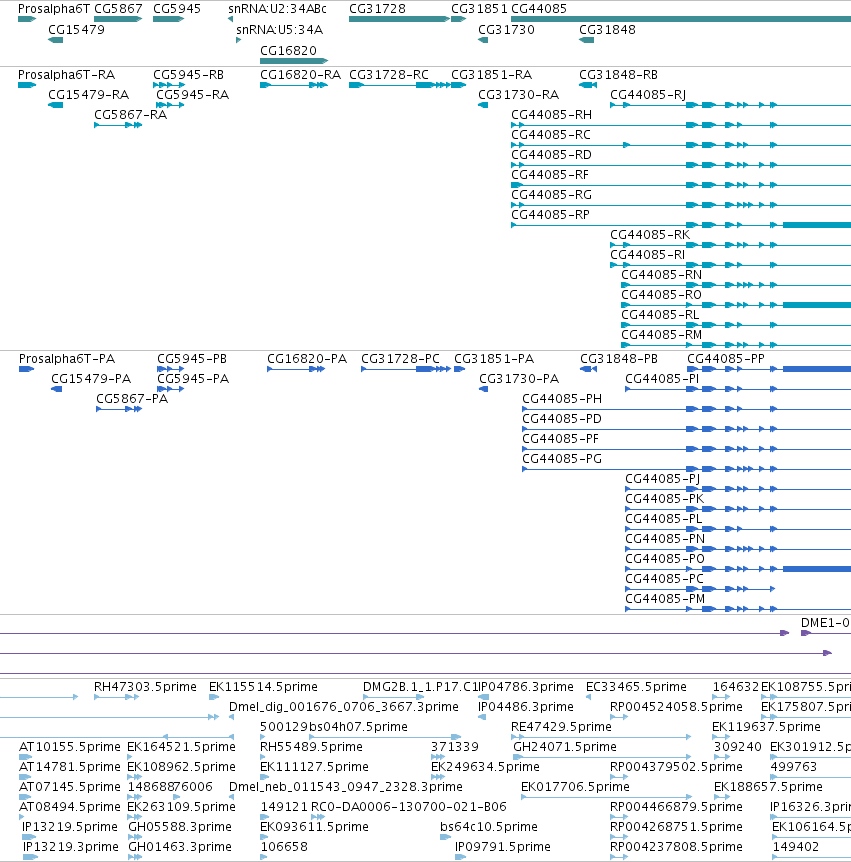Click the teal gene bar below CG31728
851x862 pixels.
(400, 19)
